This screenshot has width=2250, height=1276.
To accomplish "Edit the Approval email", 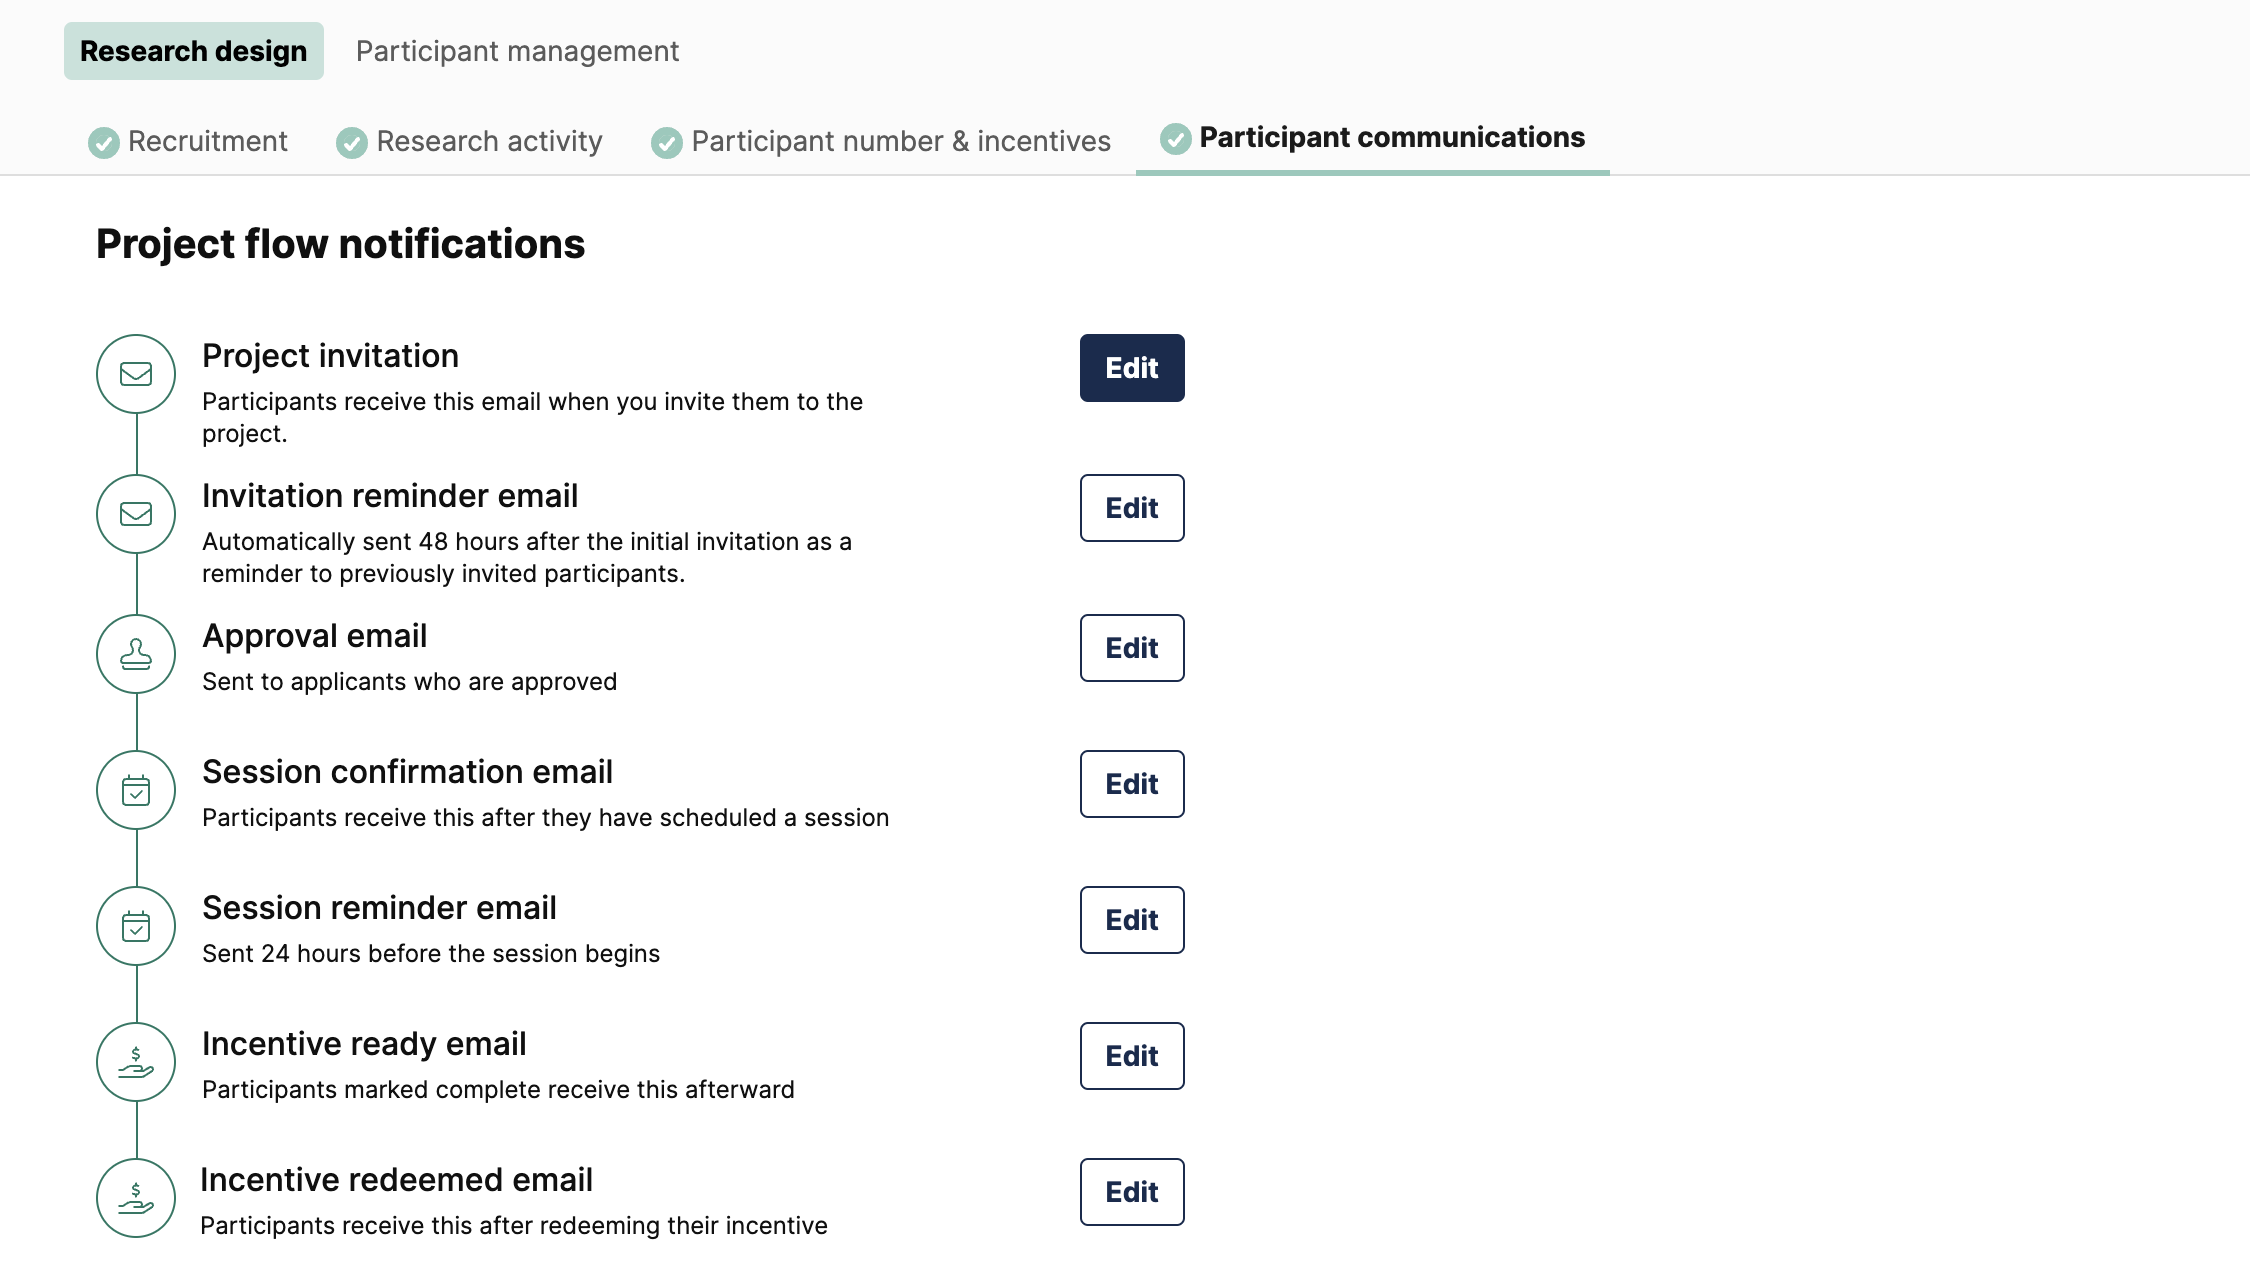I will [1132, 648].
